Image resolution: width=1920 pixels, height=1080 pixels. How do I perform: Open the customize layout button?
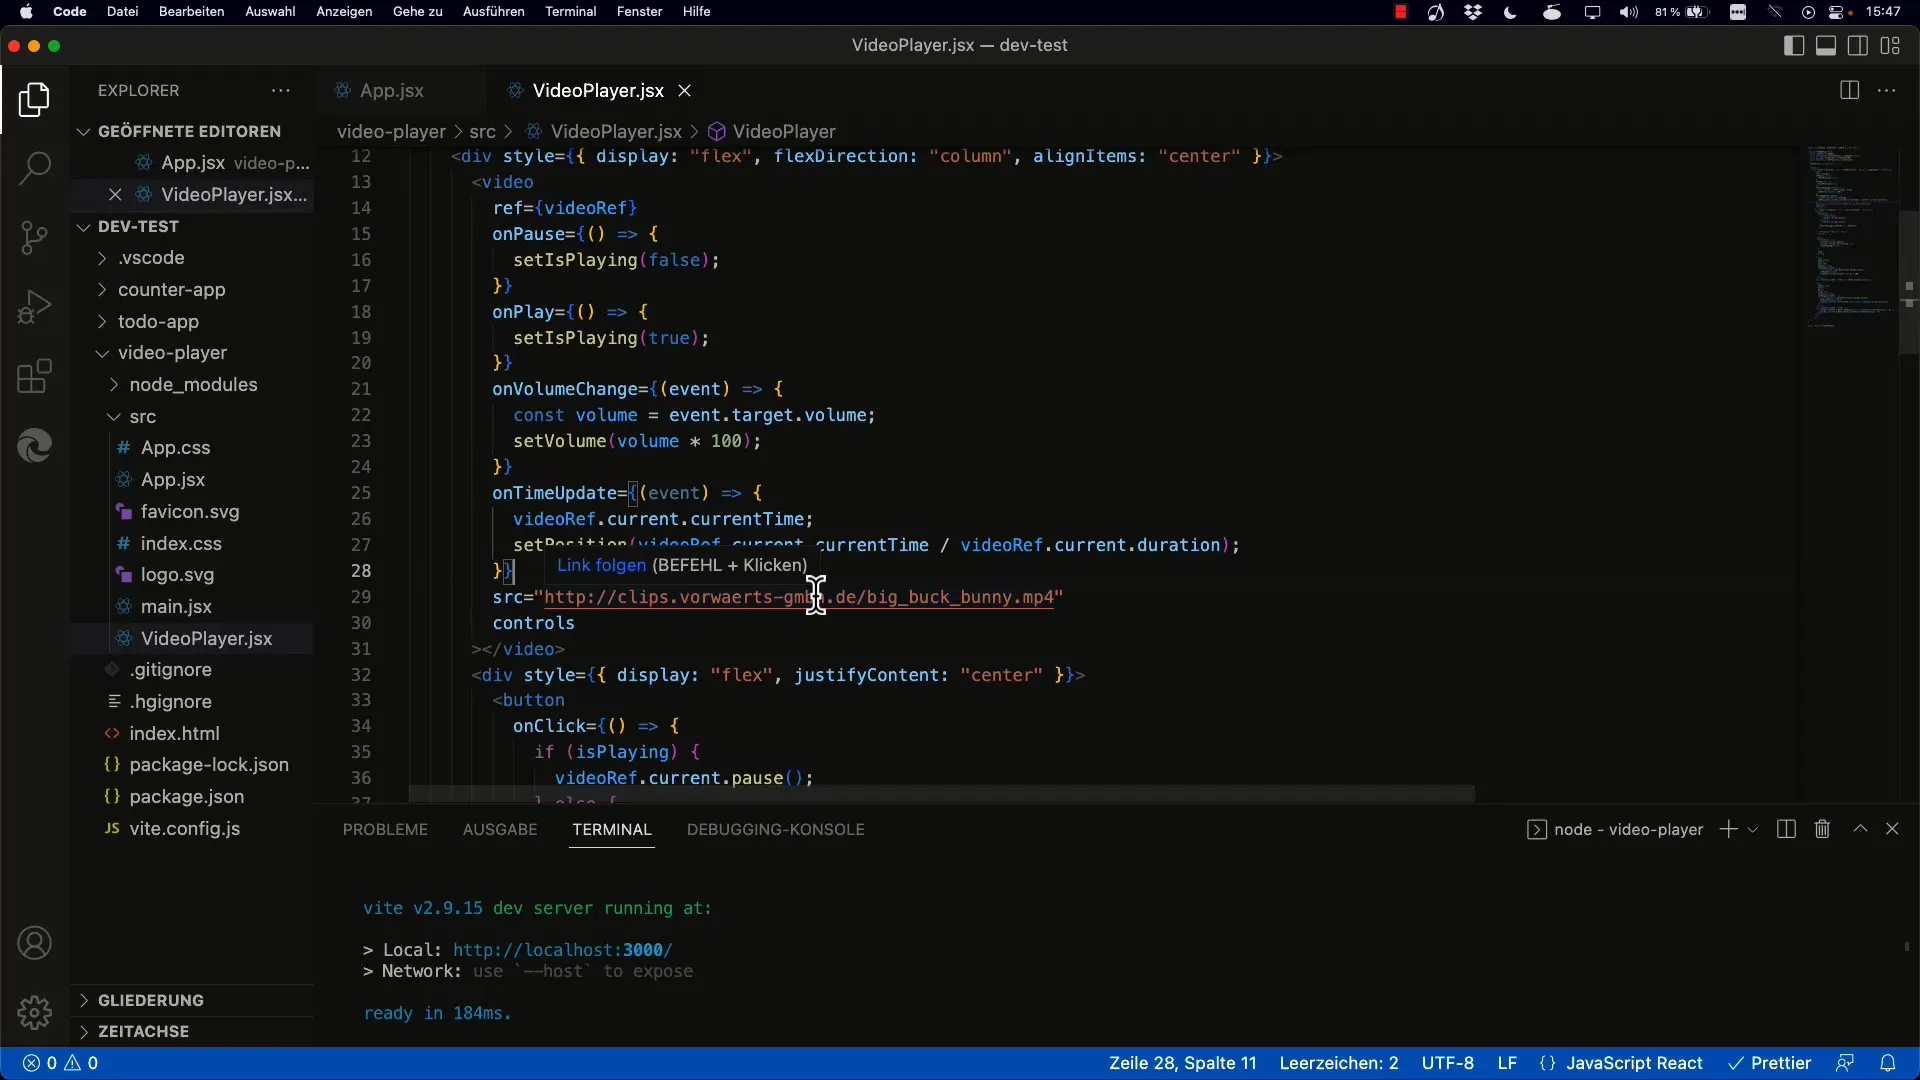(x=1890, y=45)
